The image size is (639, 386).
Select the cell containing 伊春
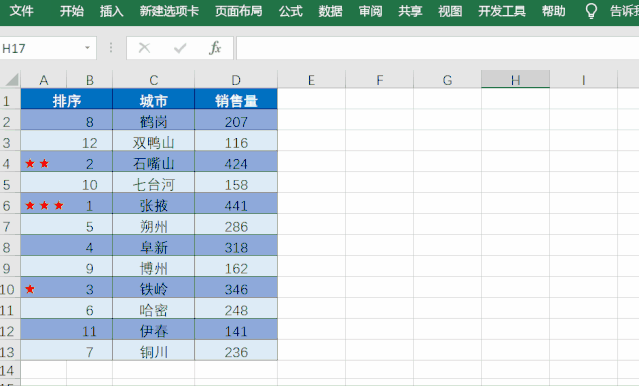pos(154,329)
